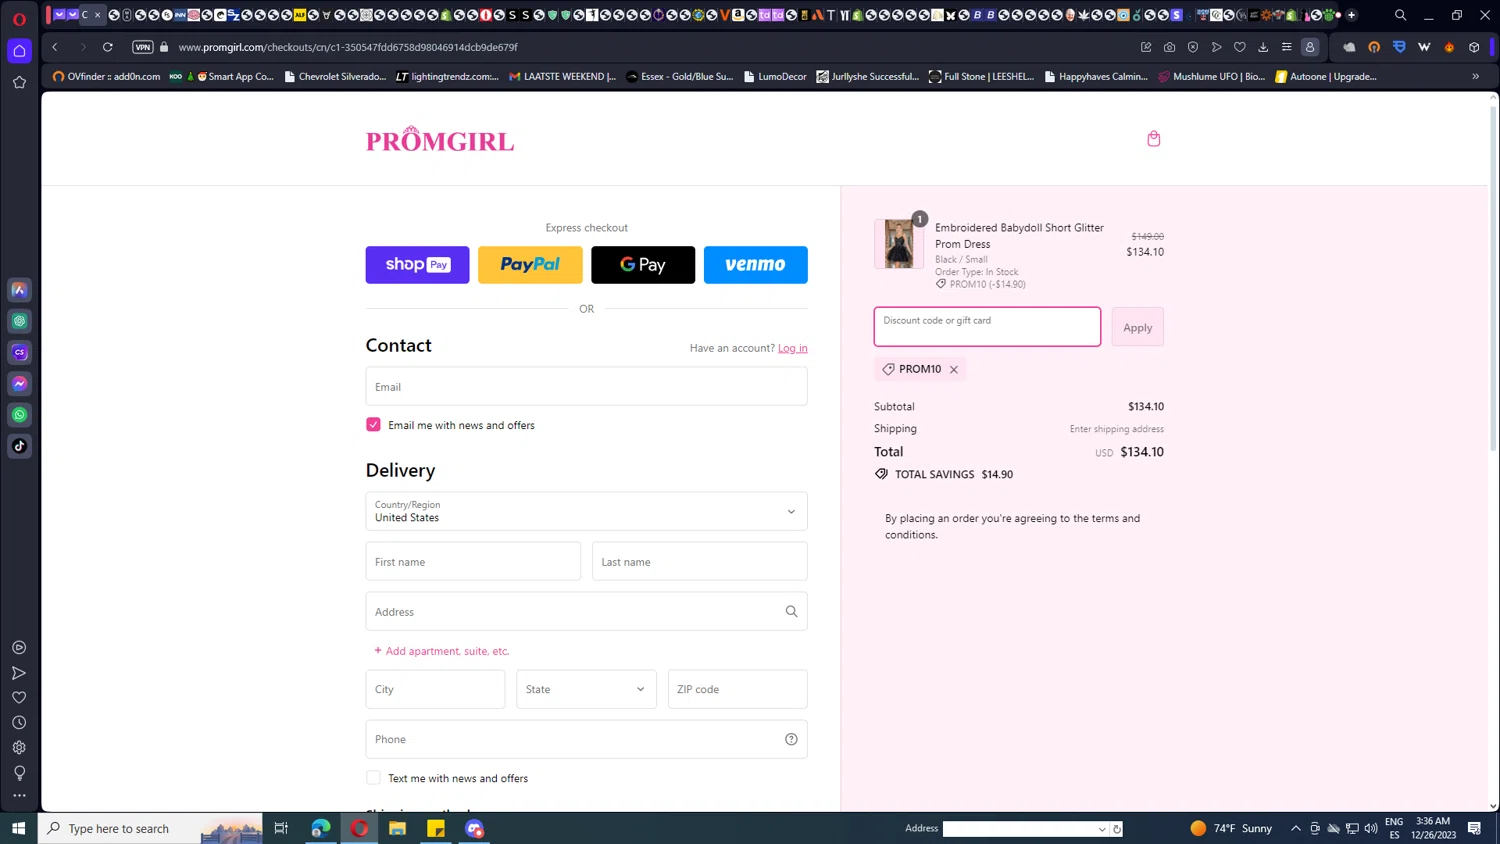Open sidebar lightbulb tips icon
This screenshot has width=1500, height=844.
pos(19,772)
